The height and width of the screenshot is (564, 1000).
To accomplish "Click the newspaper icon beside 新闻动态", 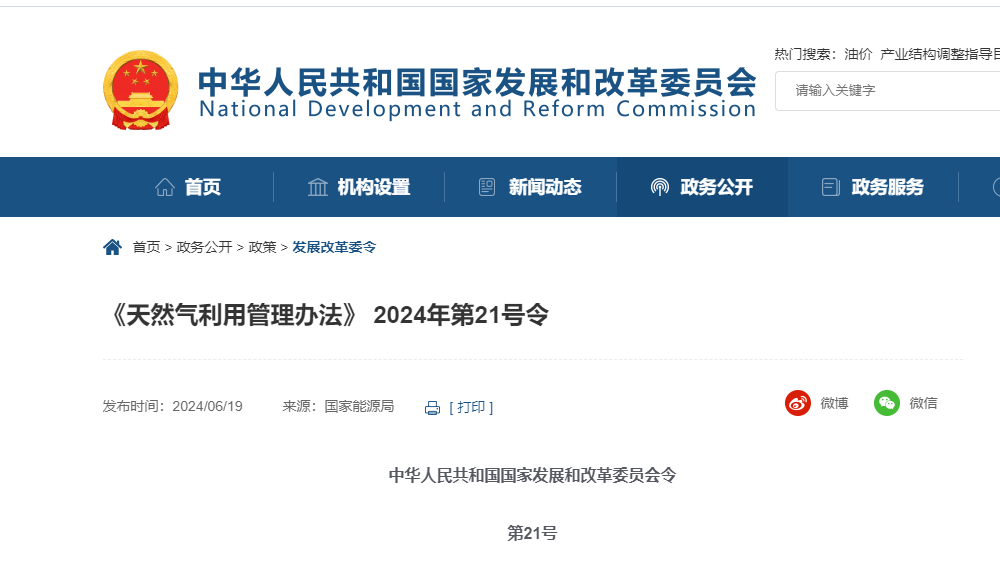I will coord(487,187).
